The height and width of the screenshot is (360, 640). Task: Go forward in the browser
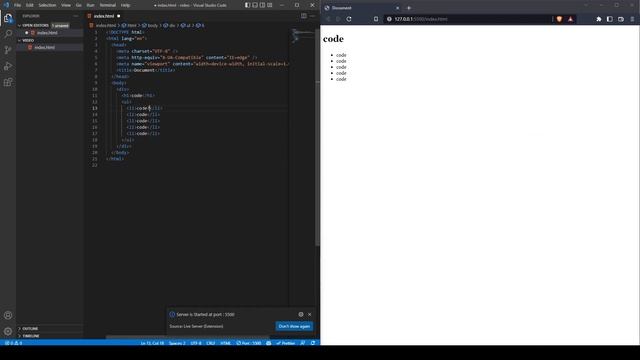[x=338, y=19]
